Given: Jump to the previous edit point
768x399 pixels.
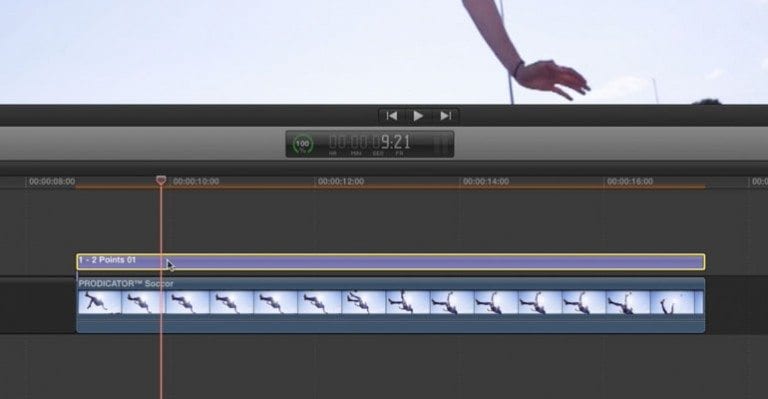Looking at the screenshot, I should (x=391, y=116).
